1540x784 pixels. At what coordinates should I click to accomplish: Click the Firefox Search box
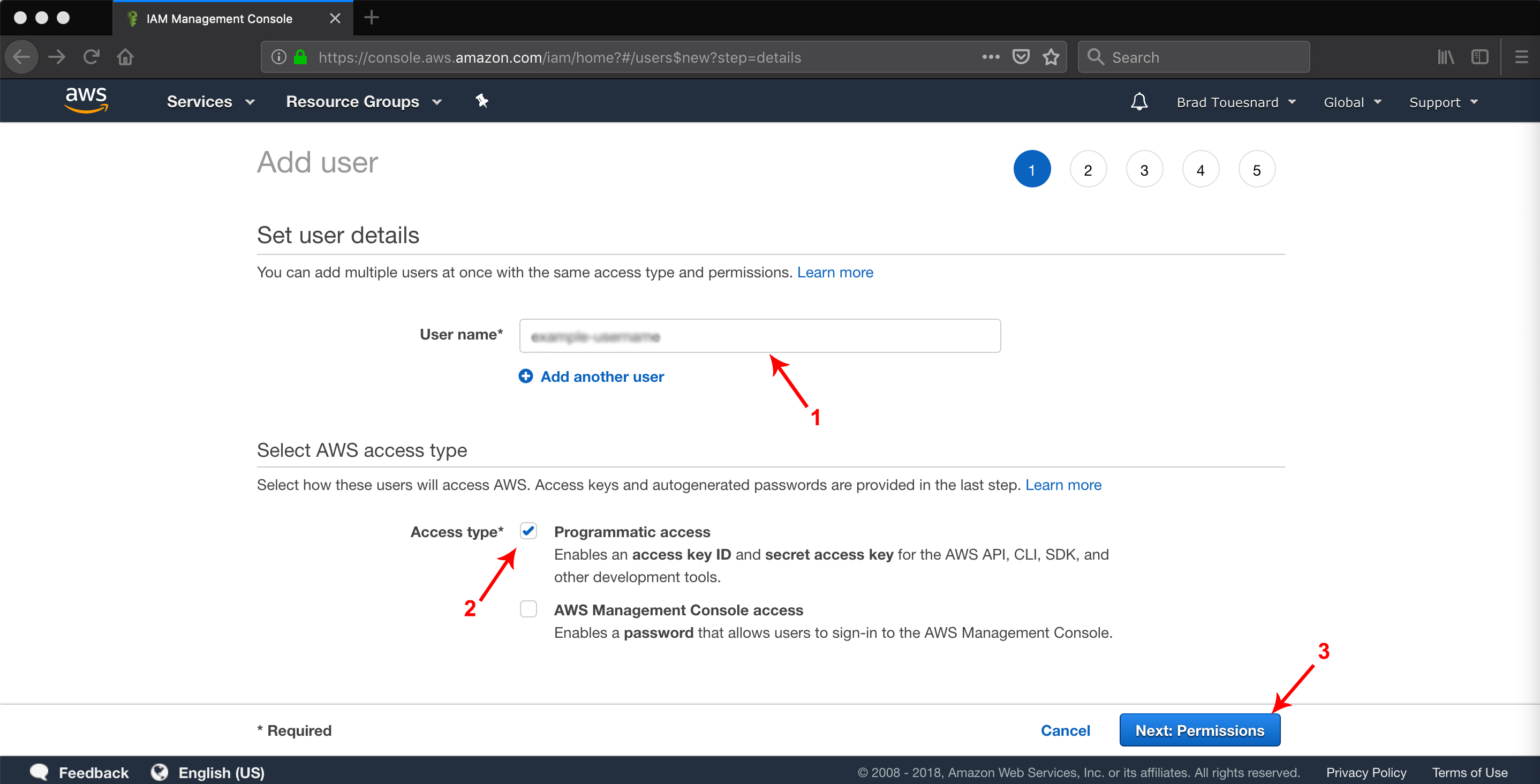click(1193, 57)
